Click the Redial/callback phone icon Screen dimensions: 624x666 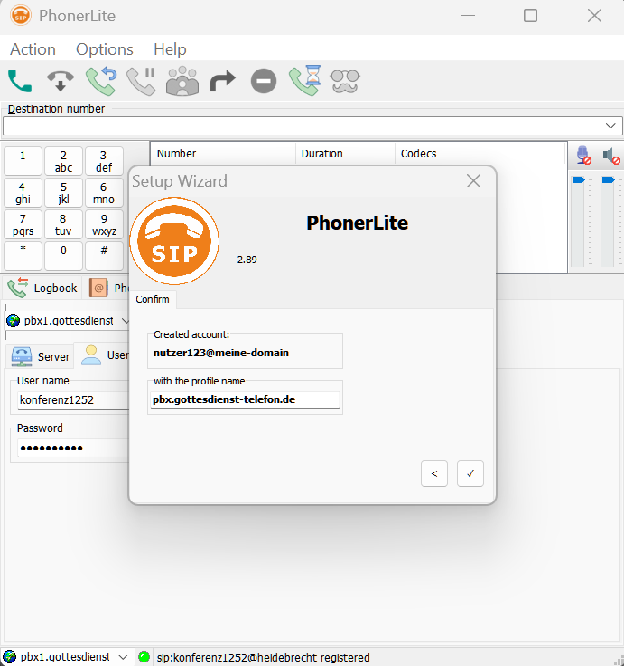(101, 81)
